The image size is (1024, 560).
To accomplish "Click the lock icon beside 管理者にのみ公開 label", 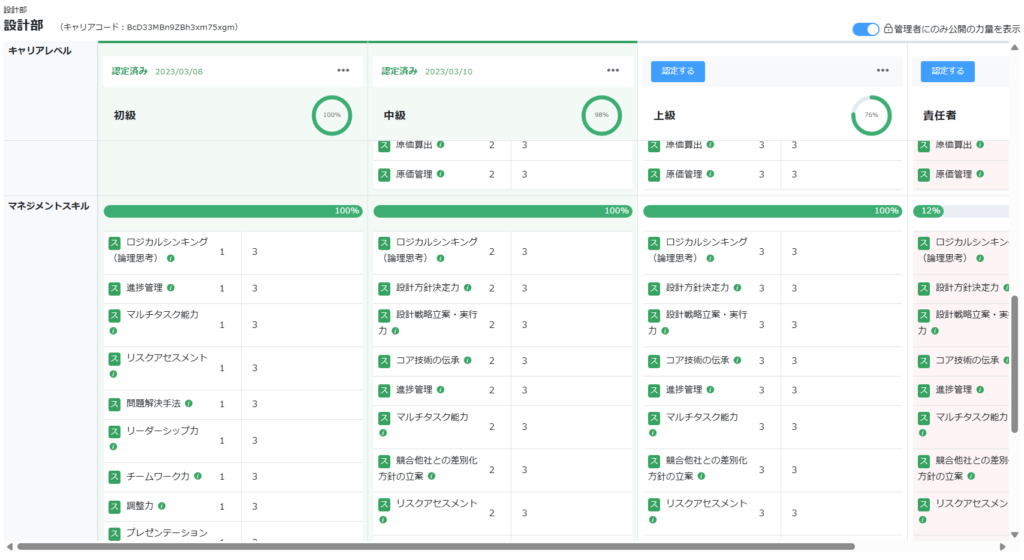I will point(887,30).
